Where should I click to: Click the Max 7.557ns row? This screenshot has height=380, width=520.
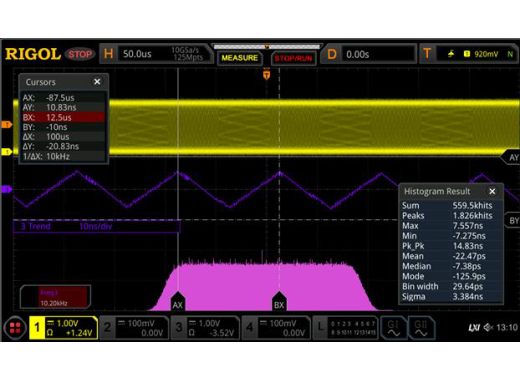tap(451, 226)
